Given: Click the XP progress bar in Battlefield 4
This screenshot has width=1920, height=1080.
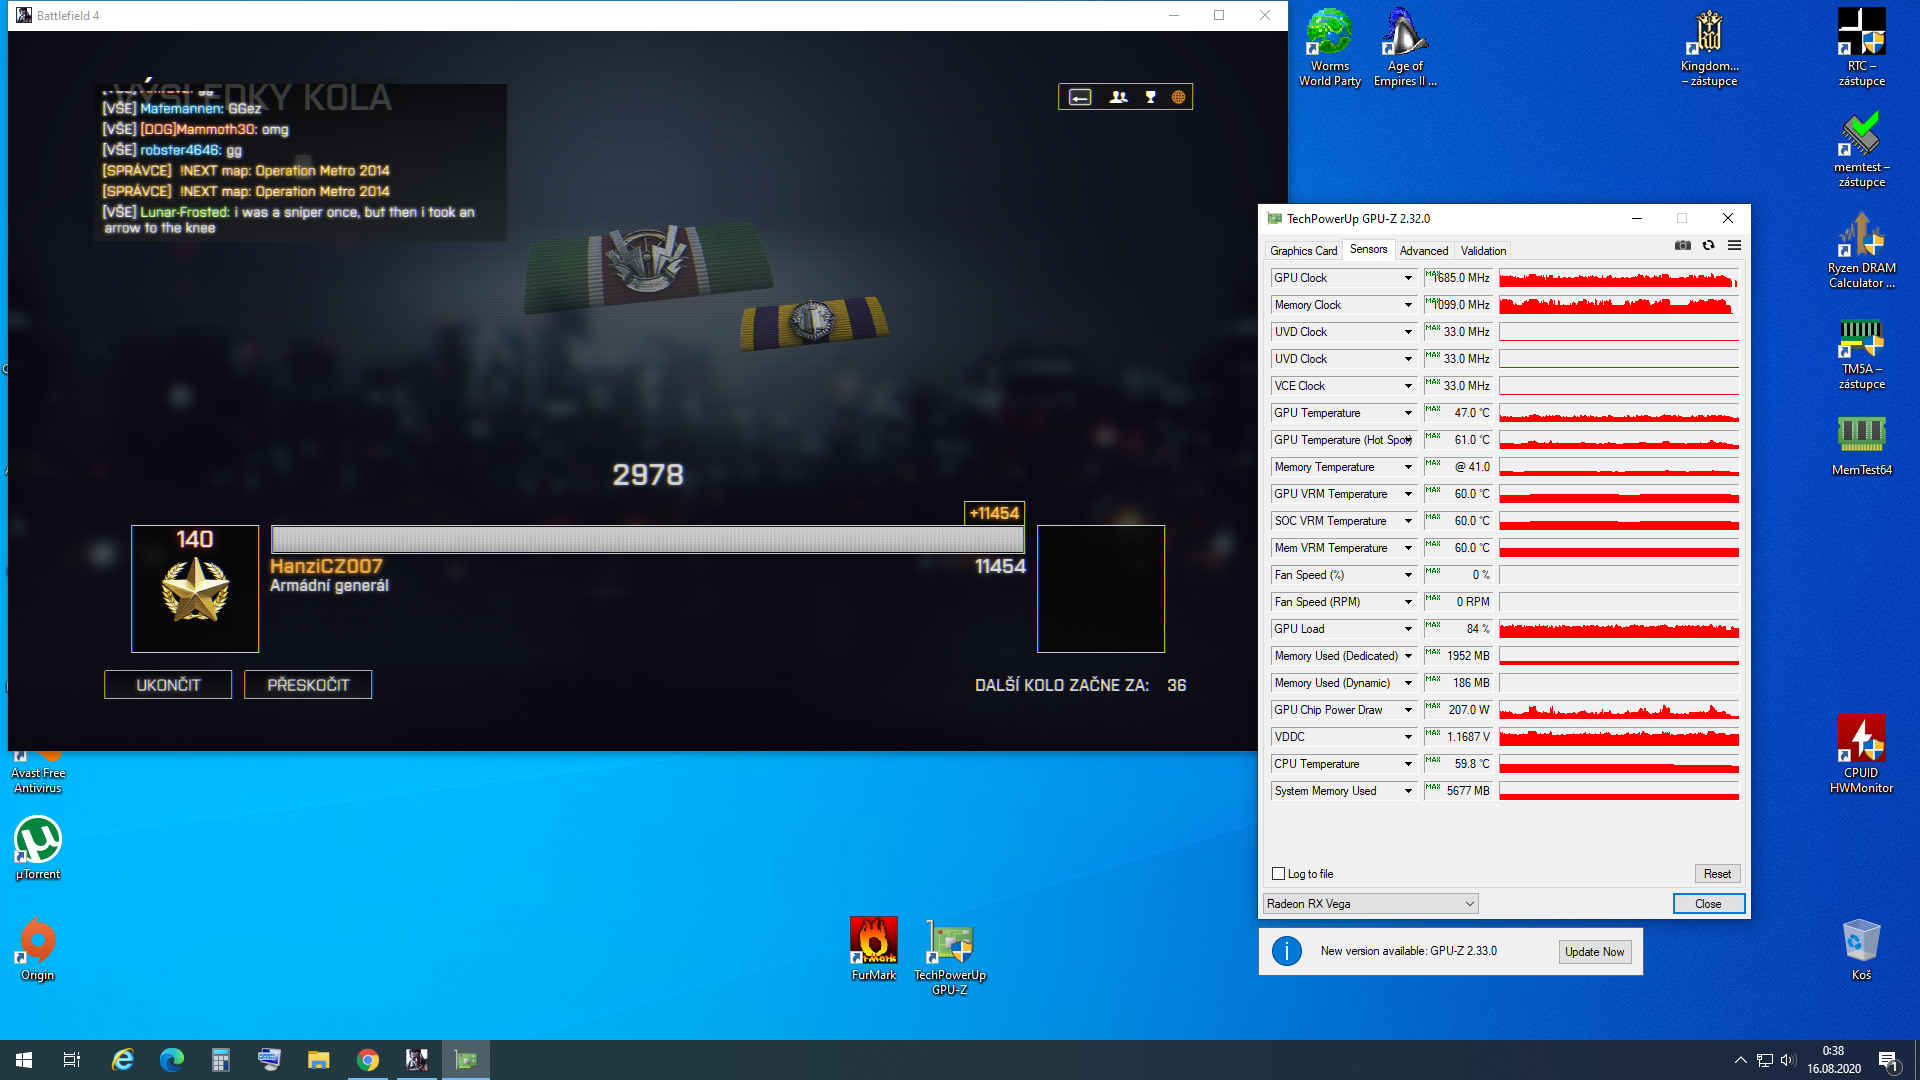Looking at the screenshot, I should 648,539.
